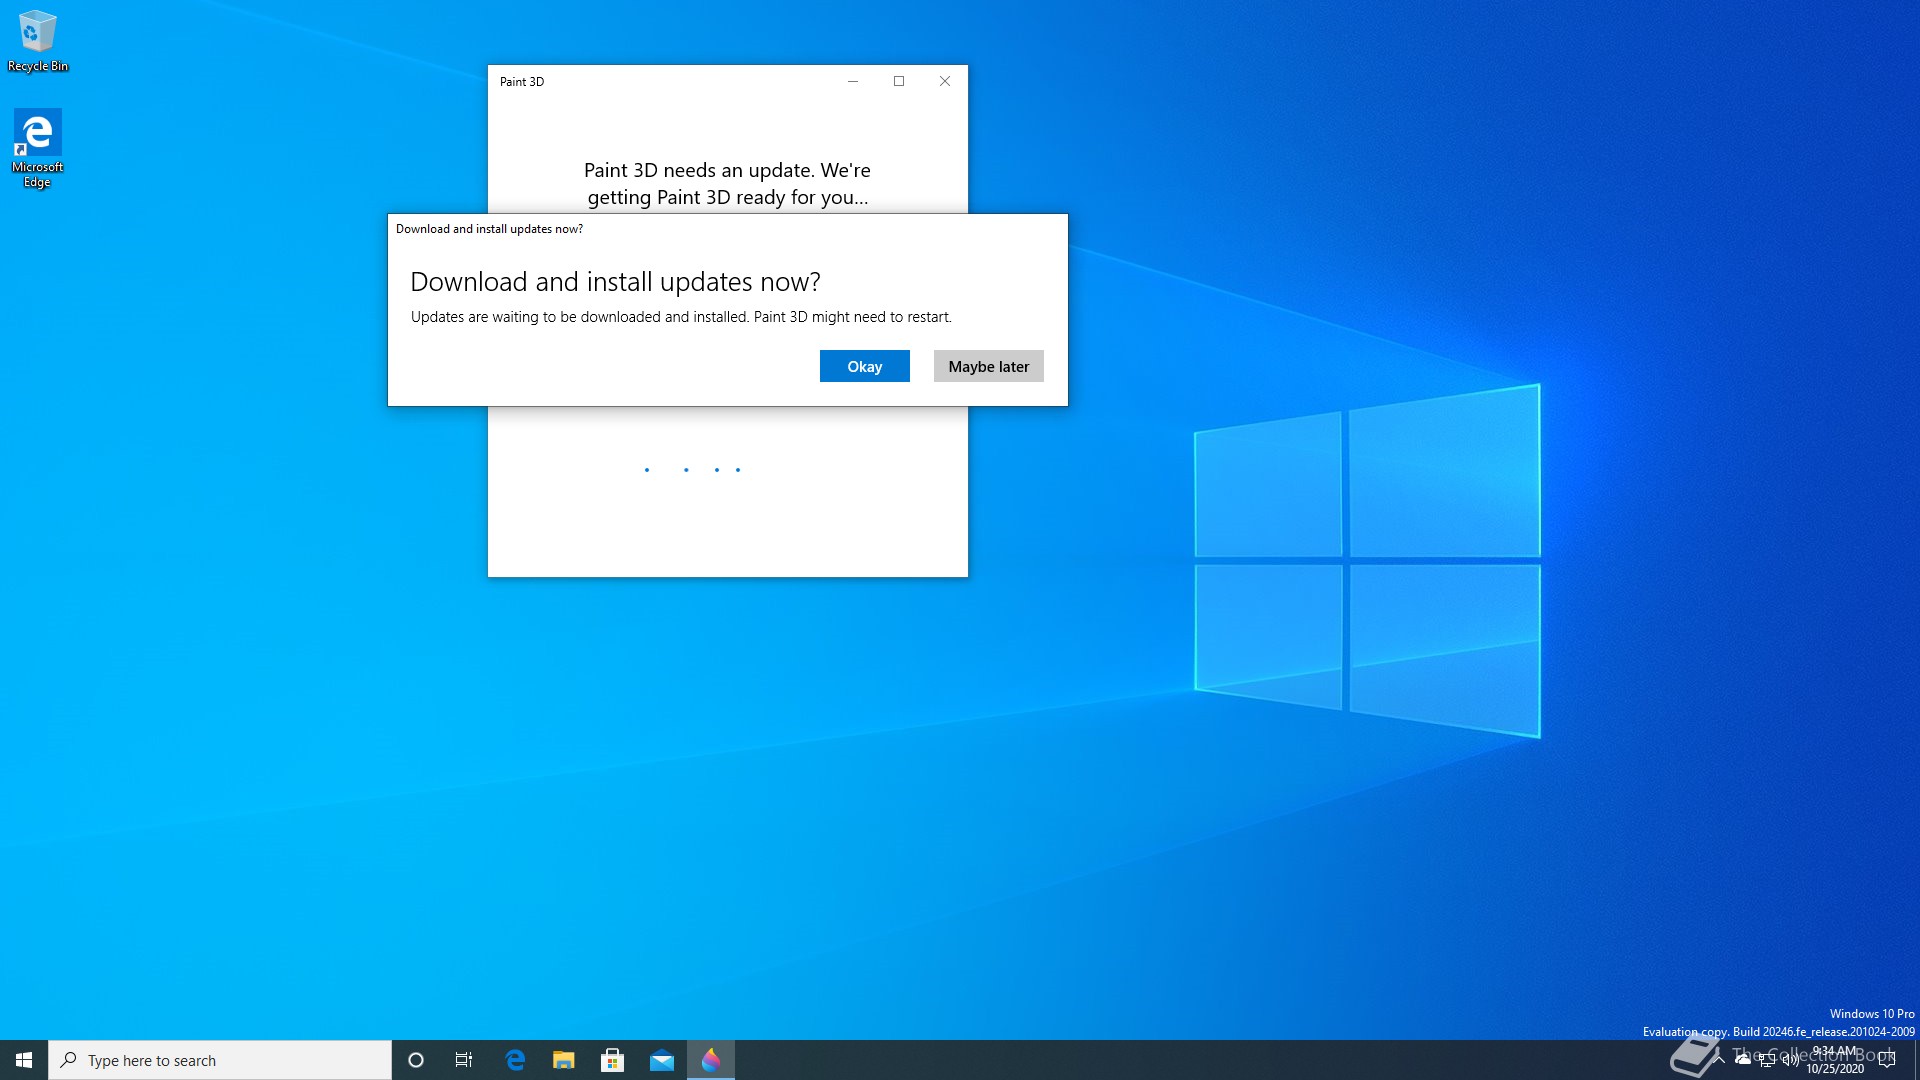This screenshot has width=1920, height=1080.
Task: Open the network status tray icon
Action: (x=1767, y=1060)
